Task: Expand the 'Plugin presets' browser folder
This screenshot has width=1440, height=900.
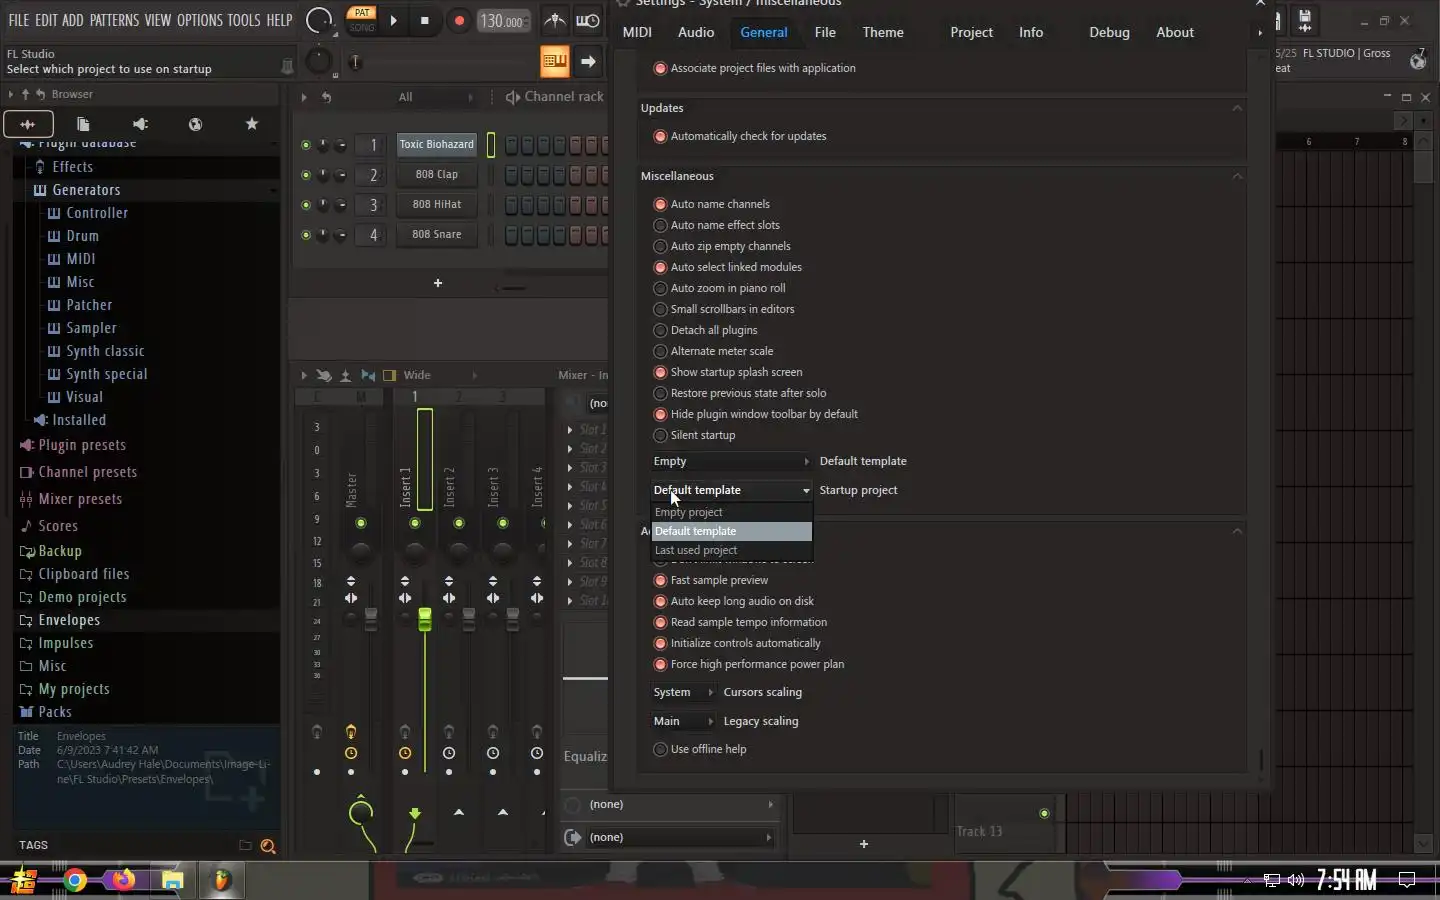Action: pyautogui.click(x=82, y=445)
